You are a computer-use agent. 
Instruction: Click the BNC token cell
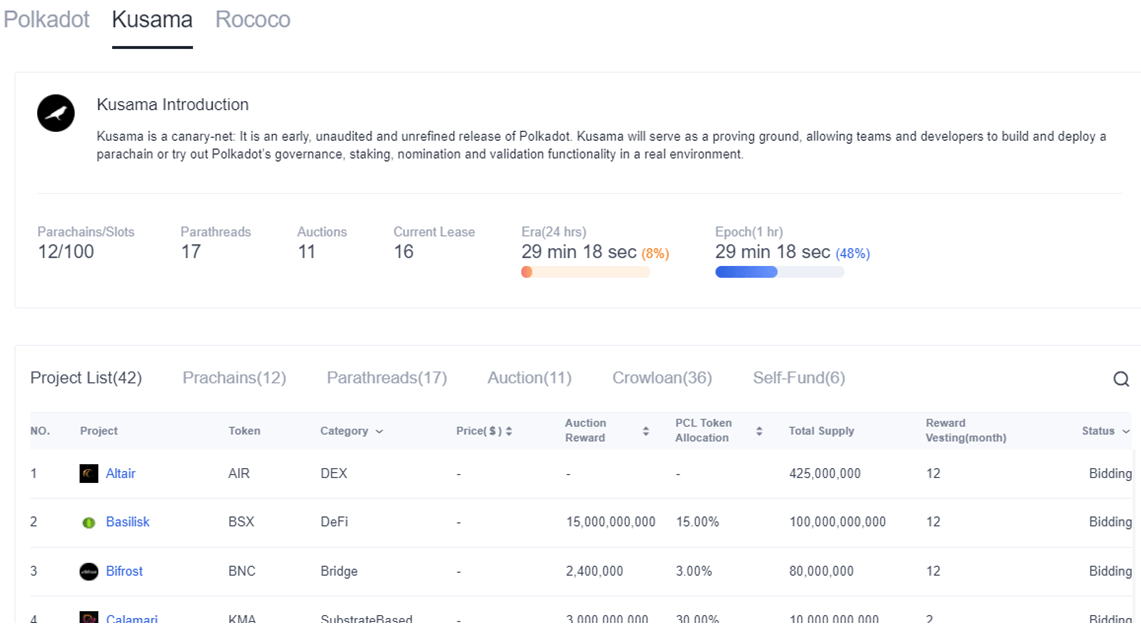point(242,571)
